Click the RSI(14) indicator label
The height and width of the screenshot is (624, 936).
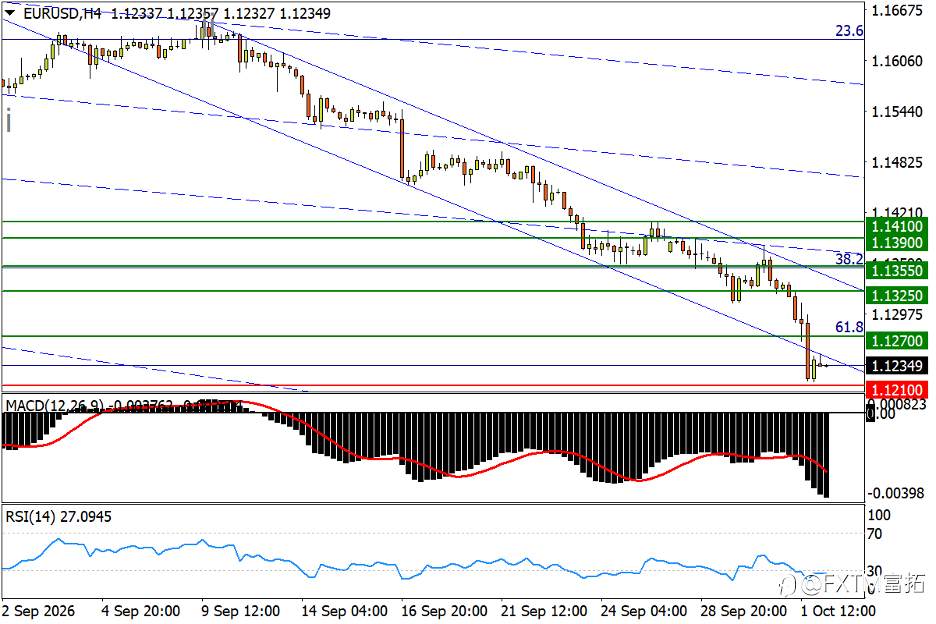[x=30, y=517]
